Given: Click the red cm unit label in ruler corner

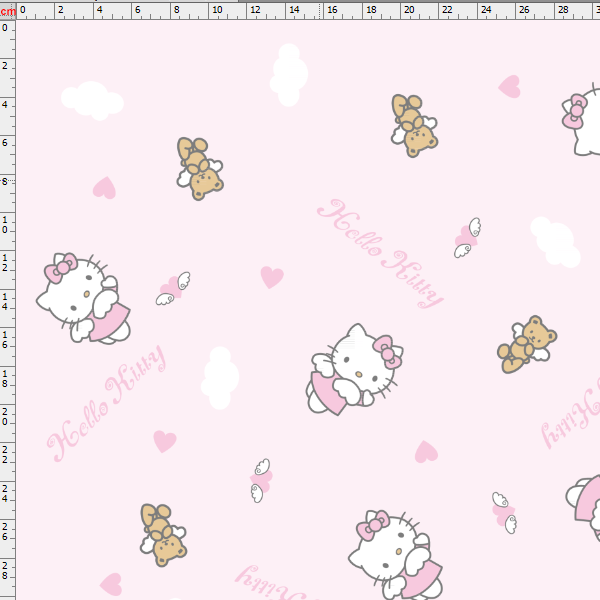Looking at the screenshot, I should 8,10.
